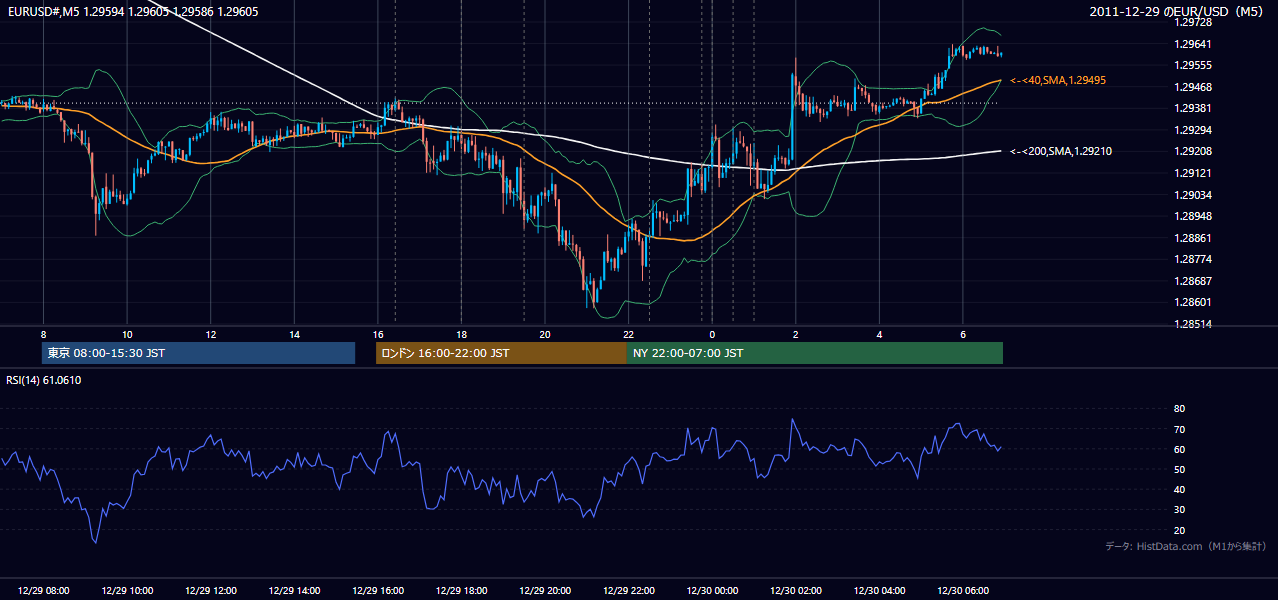Viewport: 1278px width, 600px height.
Task: Click the HistData.com data source credit
Action: (x=1186, y=546)
